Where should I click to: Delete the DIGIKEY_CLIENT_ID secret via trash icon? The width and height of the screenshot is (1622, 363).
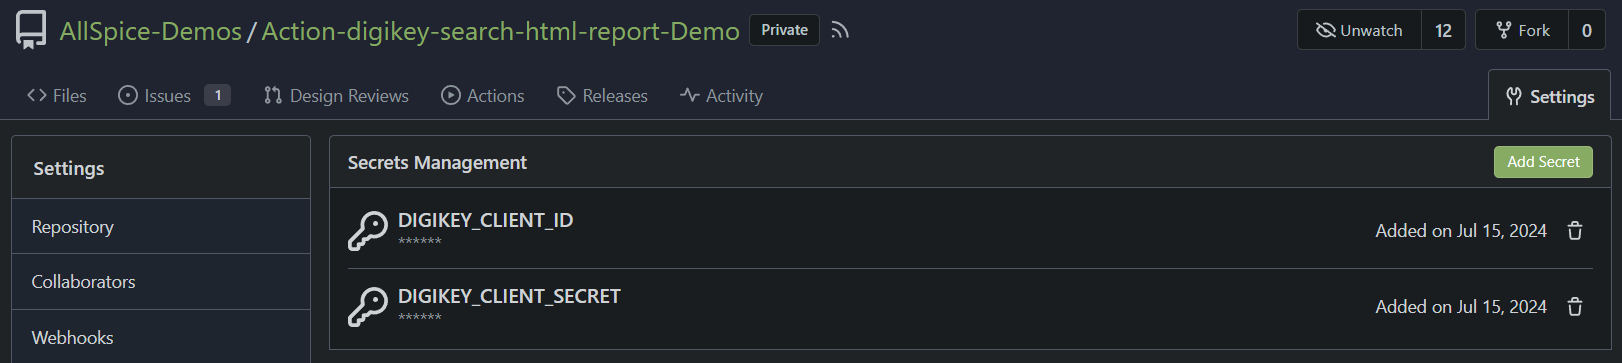[1575, 231]
